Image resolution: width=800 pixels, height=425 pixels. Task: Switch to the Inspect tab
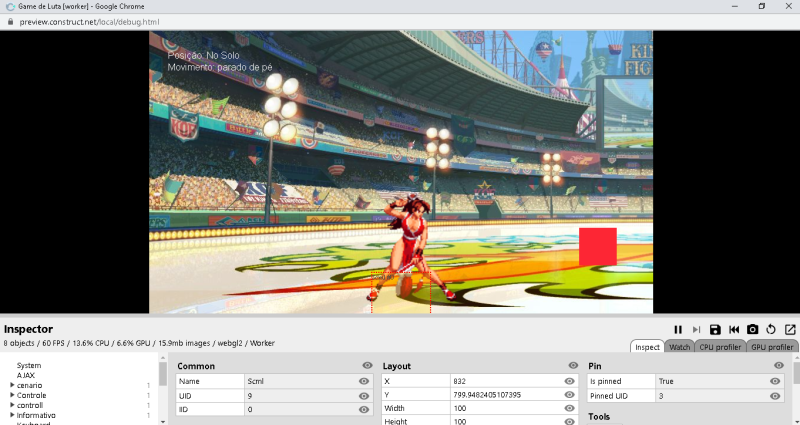pyautogui.click(x=647, y=347)
